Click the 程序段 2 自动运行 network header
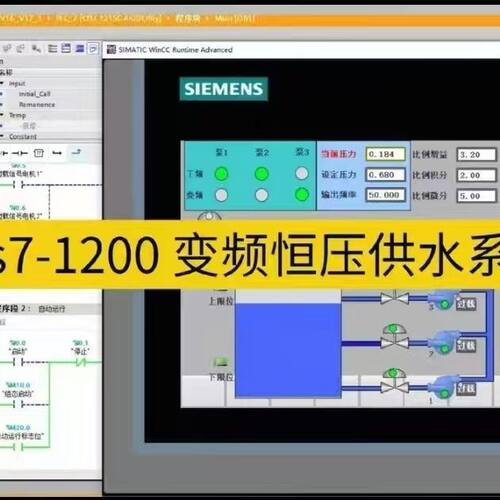Screen dimensions: 500x500 coord(51,309)
